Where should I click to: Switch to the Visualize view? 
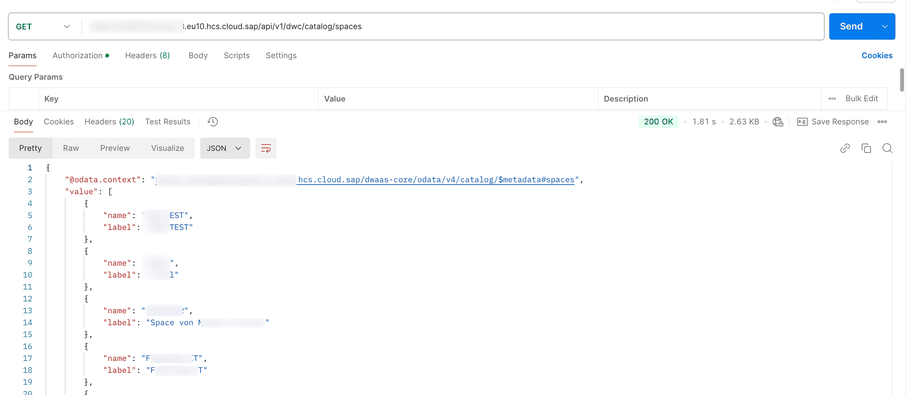[x=168, y=148]
